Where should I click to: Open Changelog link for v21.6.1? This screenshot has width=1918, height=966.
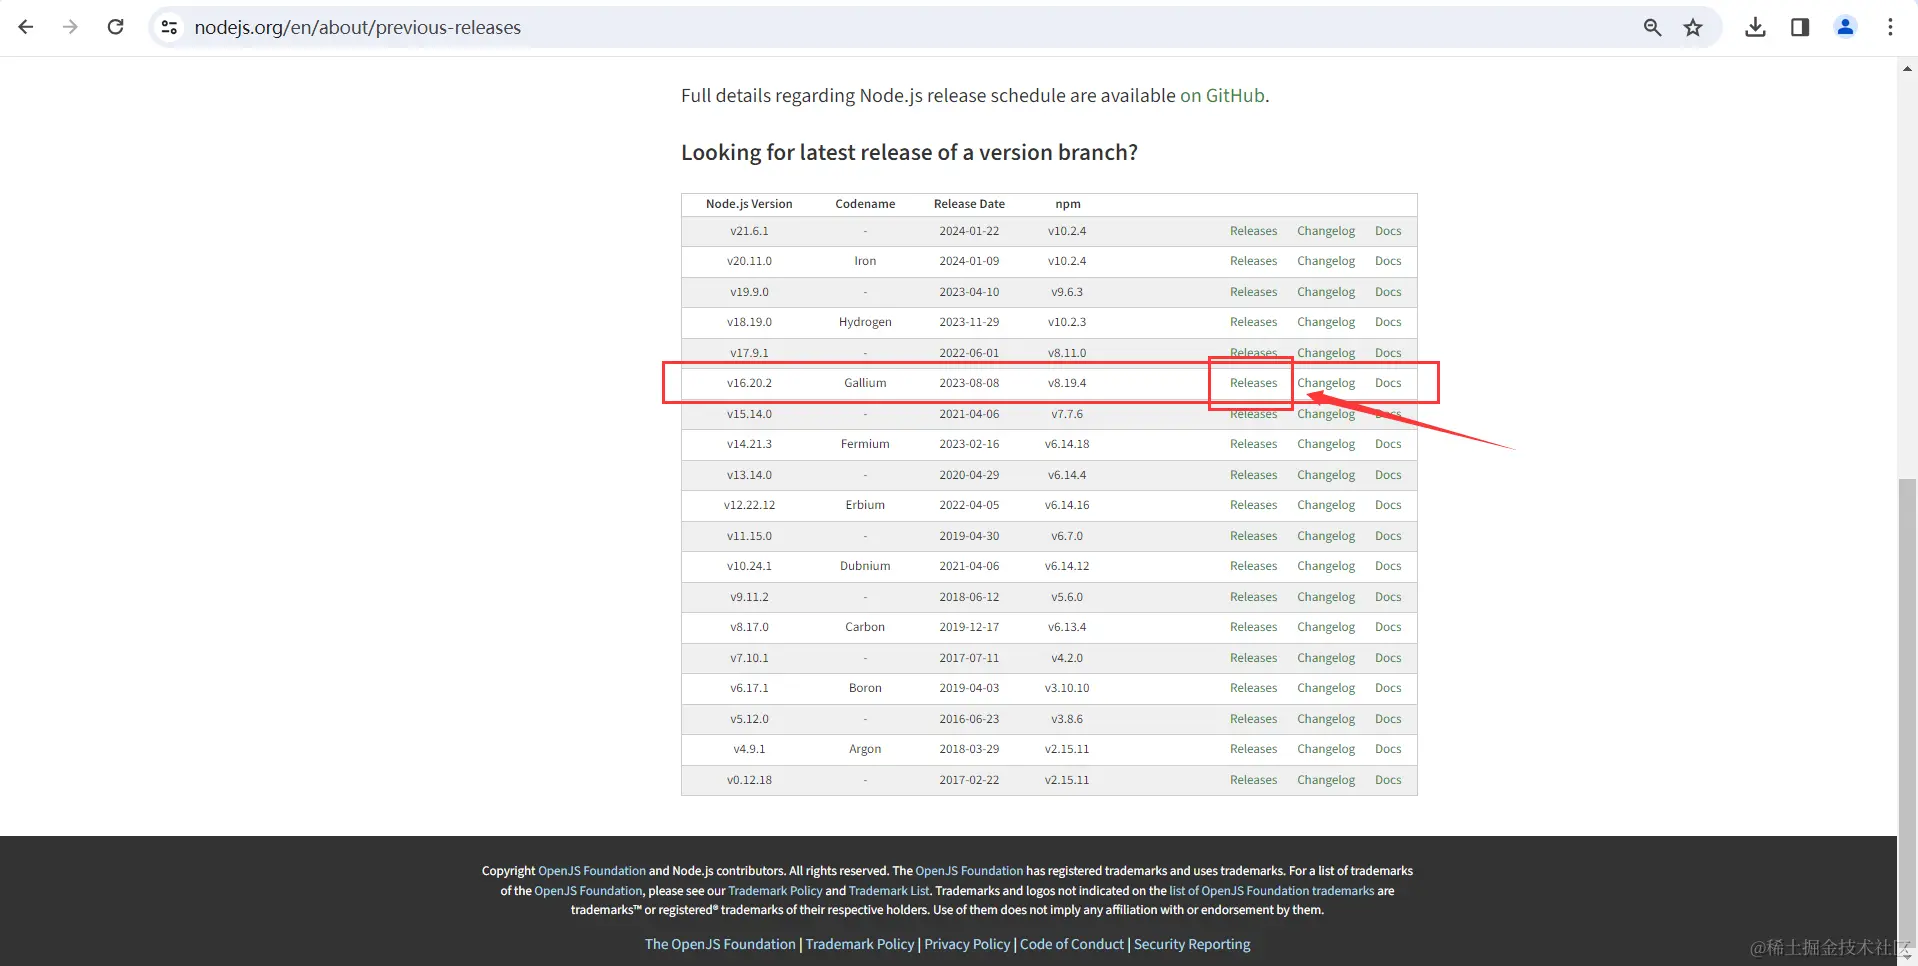[1326, 231]
